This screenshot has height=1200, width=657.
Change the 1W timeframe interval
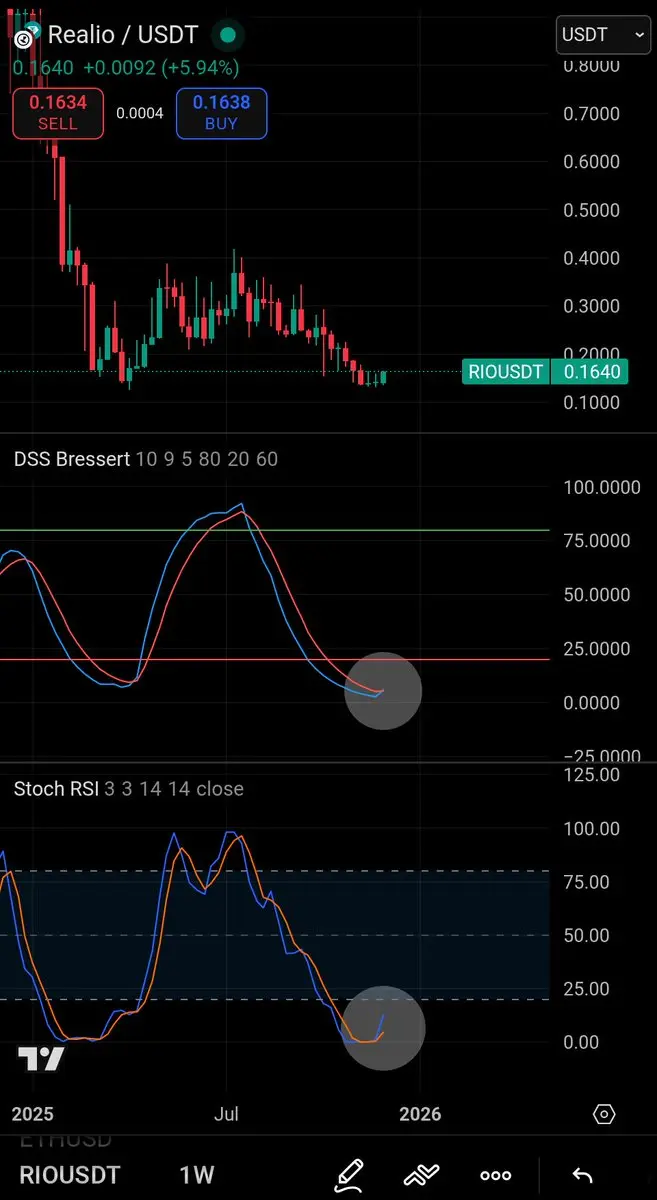196,1174
